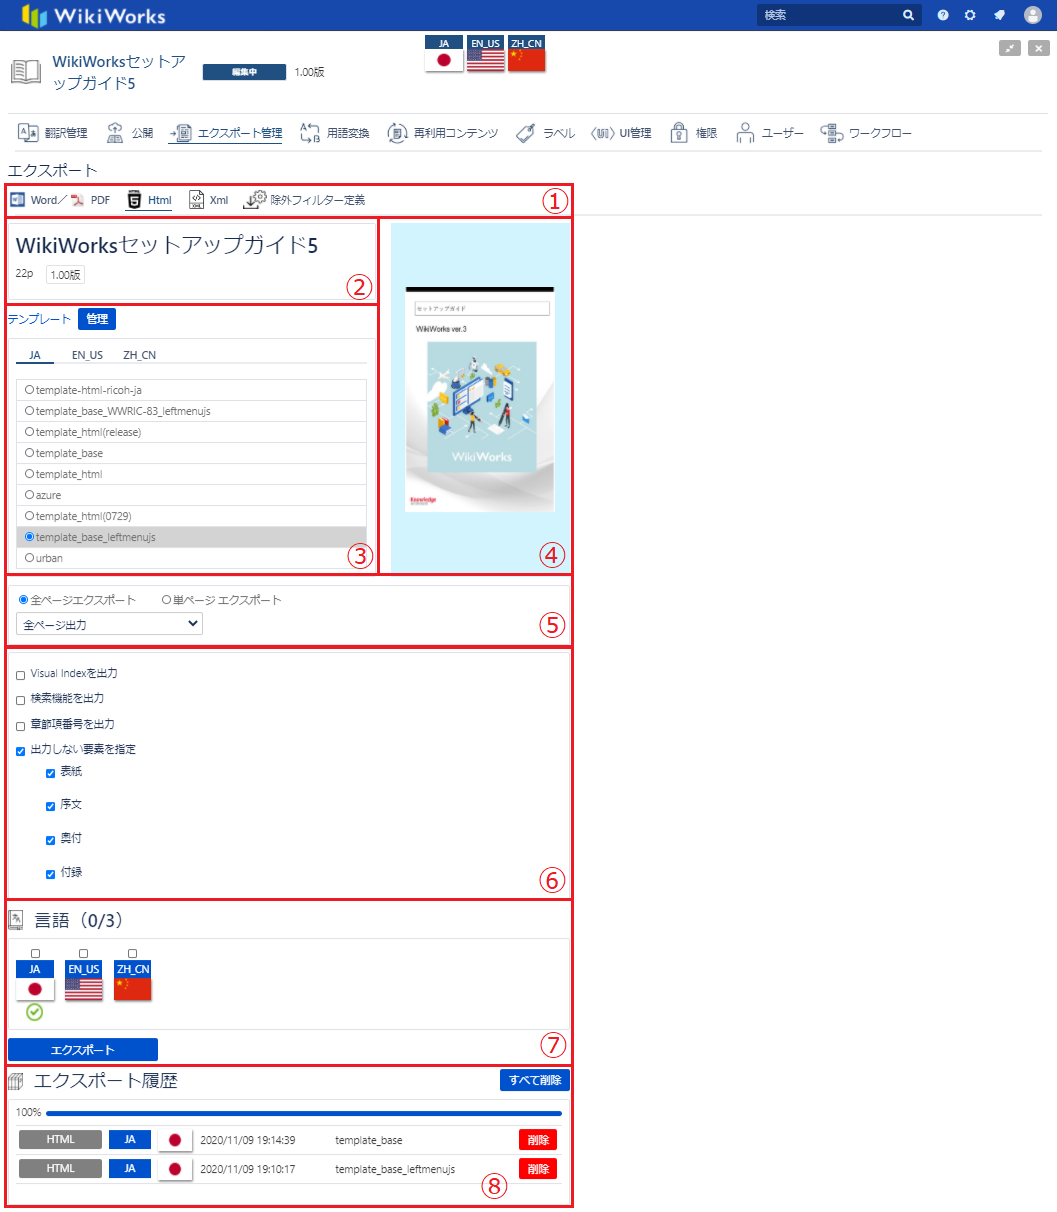Click the user avatar icon
The height and width of the screenshot is (1212, 1057).
tap(1033, 15)
